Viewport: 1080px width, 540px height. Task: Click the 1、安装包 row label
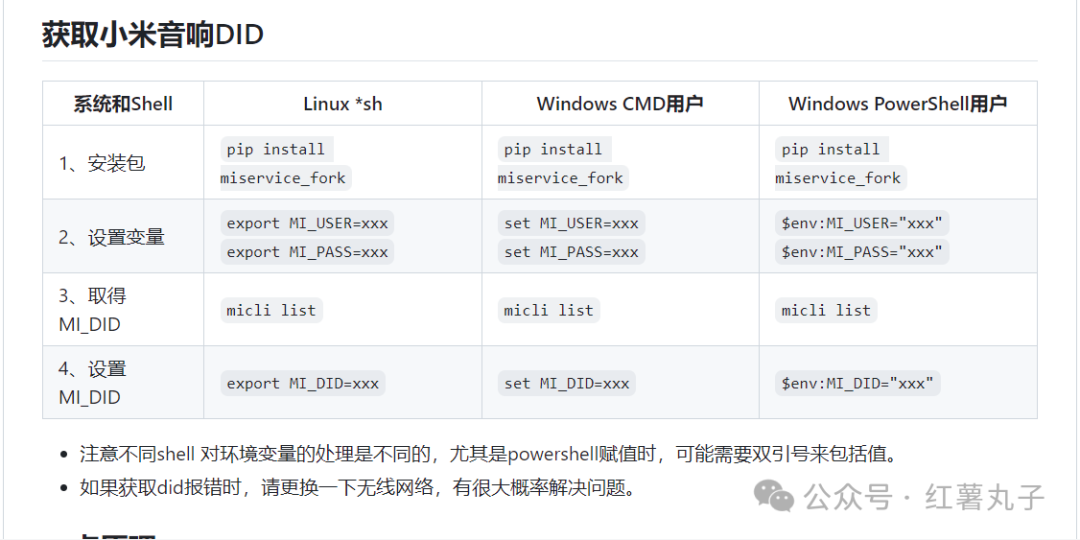click(x=102, y=163)
